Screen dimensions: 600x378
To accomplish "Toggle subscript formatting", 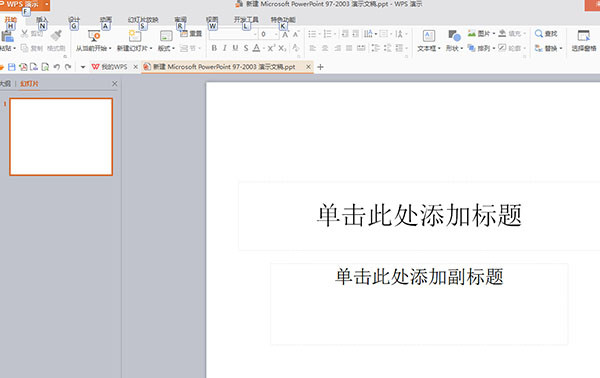I will (282, 48).
